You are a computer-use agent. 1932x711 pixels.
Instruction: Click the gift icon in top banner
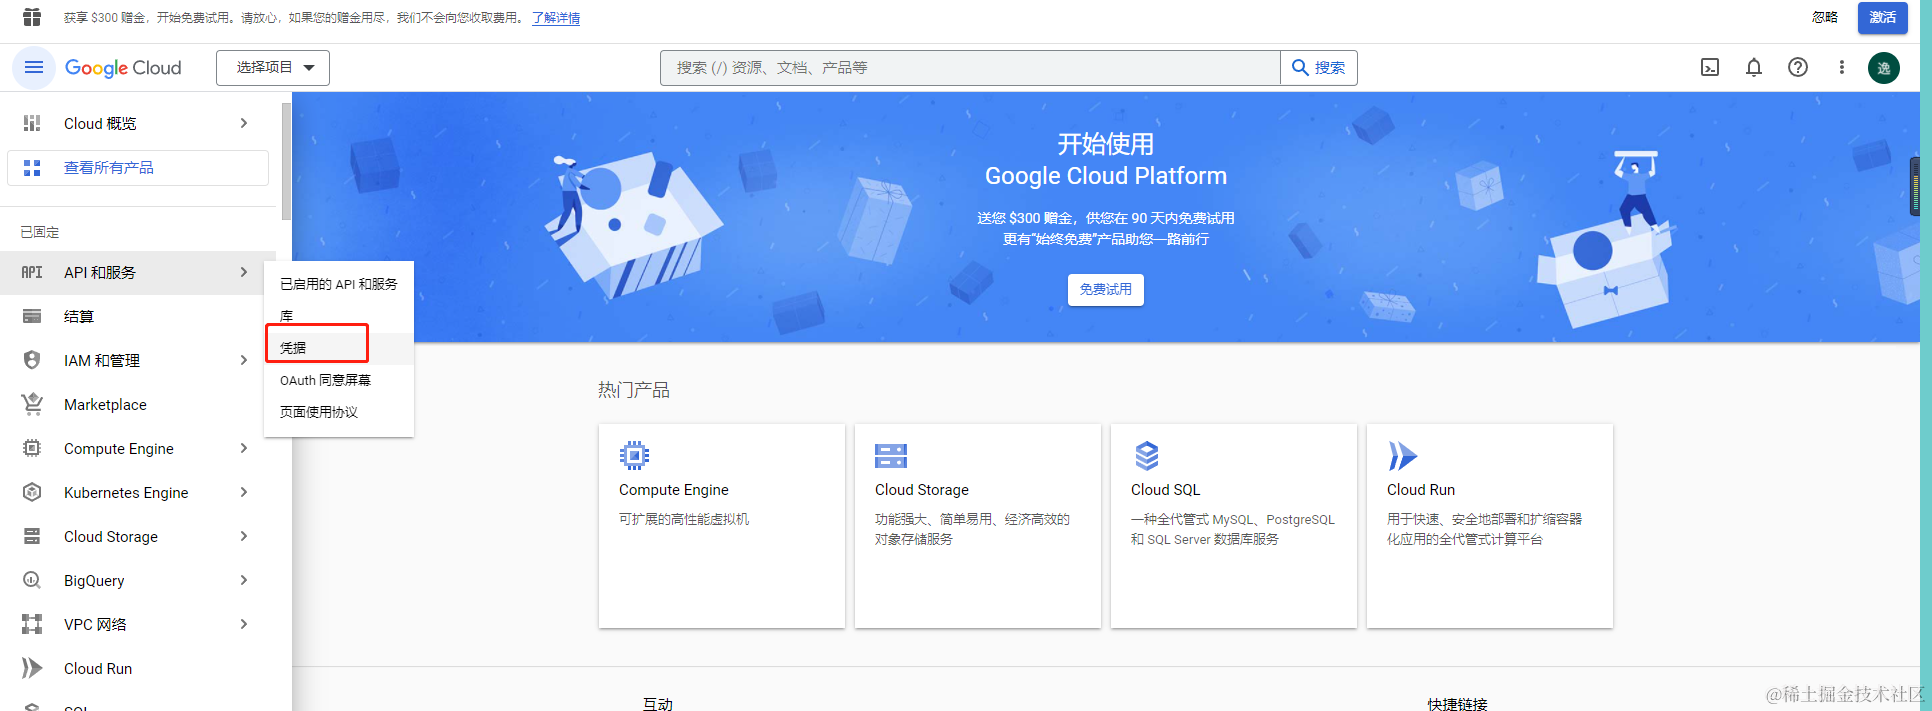[32, 17]
